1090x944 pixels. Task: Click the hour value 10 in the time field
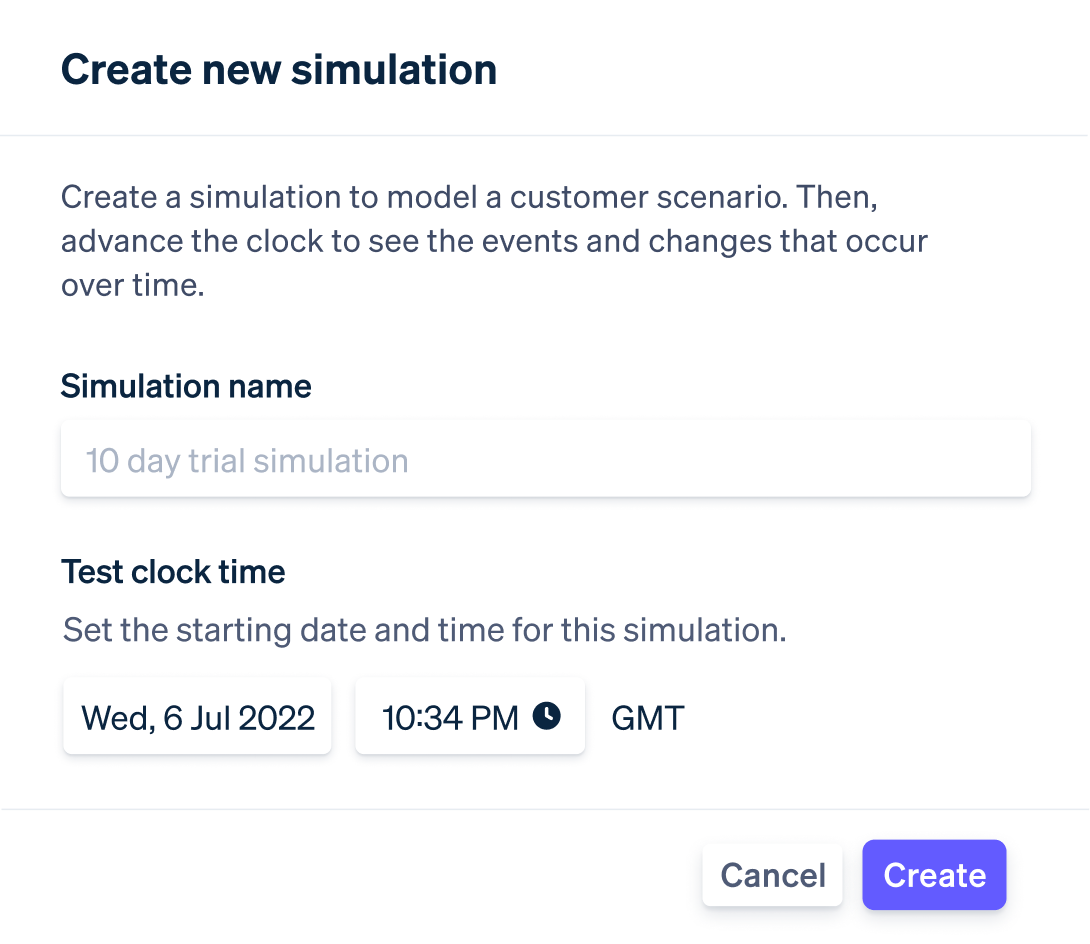point(397,718)
